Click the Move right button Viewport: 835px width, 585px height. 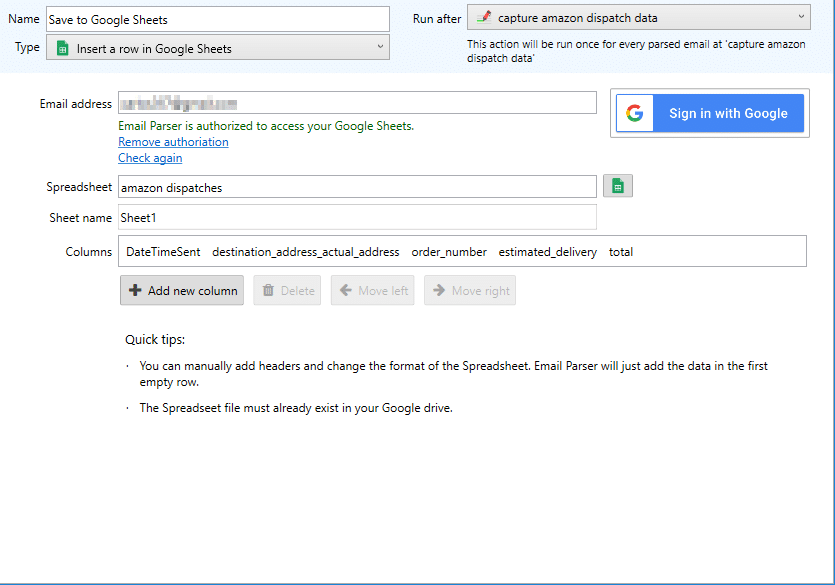pyautogui.click(x=470, y=290)
